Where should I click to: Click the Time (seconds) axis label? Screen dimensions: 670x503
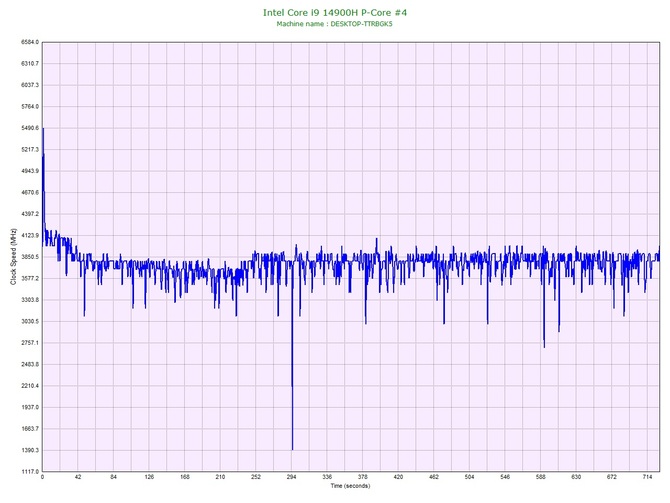pyautogui.click(x=350, y=486)
